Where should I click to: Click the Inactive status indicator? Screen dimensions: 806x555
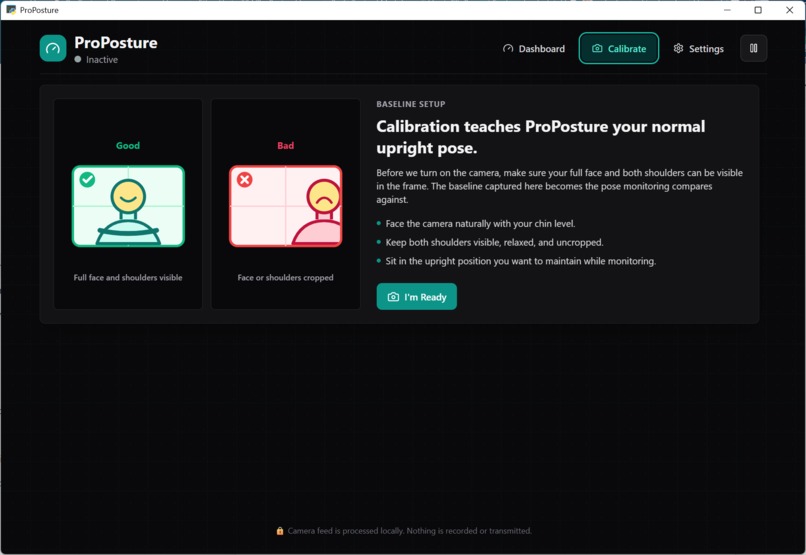tap(96, 60)
